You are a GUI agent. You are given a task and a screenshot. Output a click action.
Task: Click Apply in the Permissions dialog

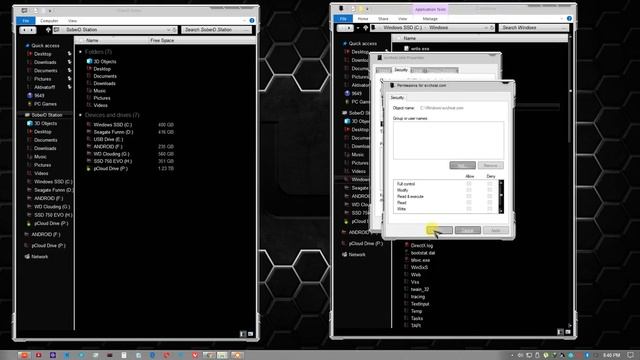(x=496, y=230)
